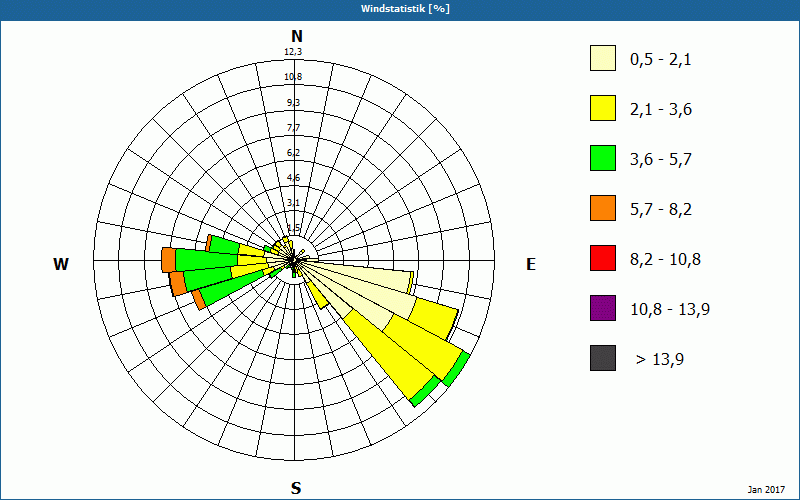
Task: Click the green tip of the longest southeast bar
Action: click(x=457, y=368)
